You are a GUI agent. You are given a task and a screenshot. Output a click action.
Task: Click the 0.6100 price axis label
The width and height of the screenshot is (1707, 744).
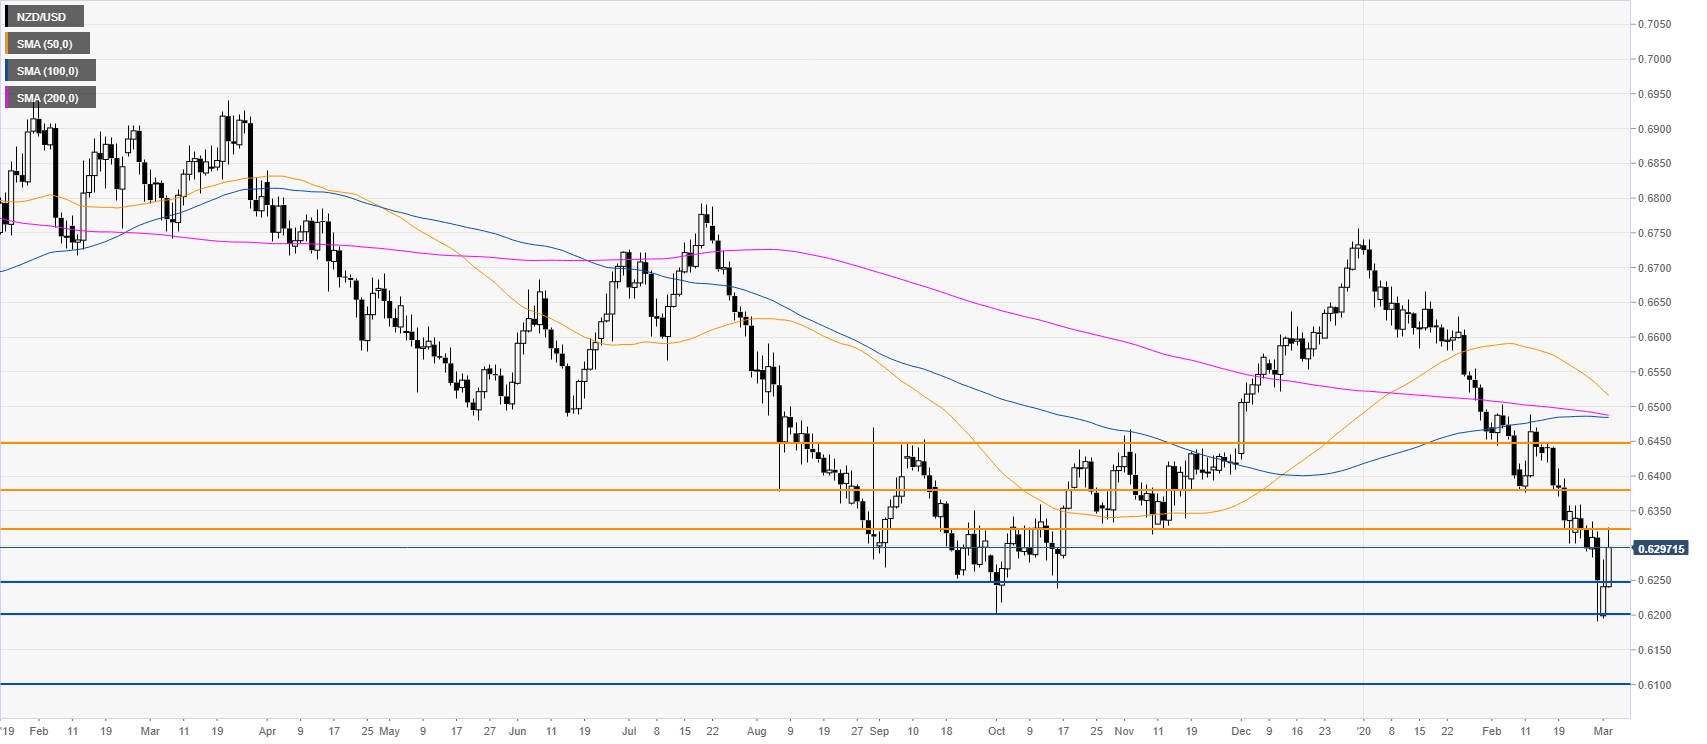[x=1653, y=685]
